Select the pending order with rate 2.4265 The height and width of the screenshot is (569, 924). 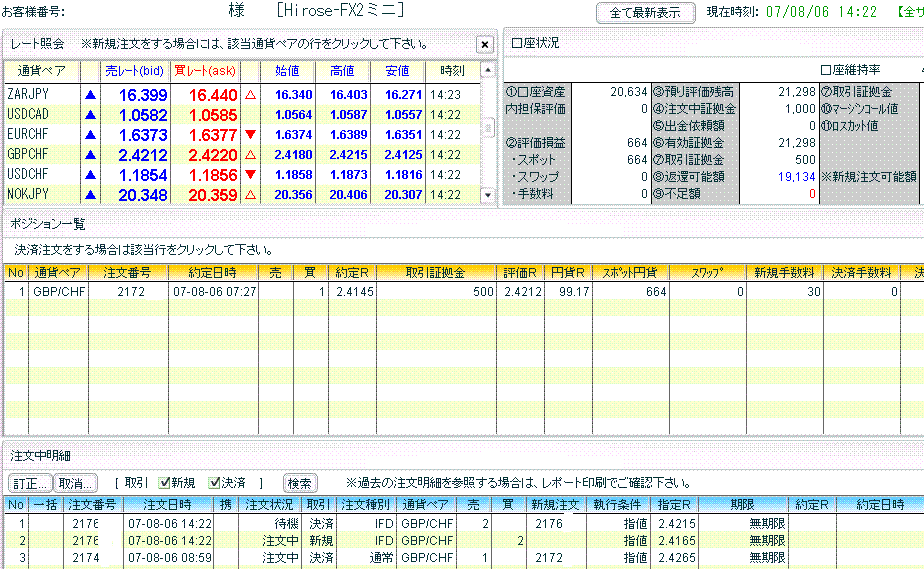464,558
